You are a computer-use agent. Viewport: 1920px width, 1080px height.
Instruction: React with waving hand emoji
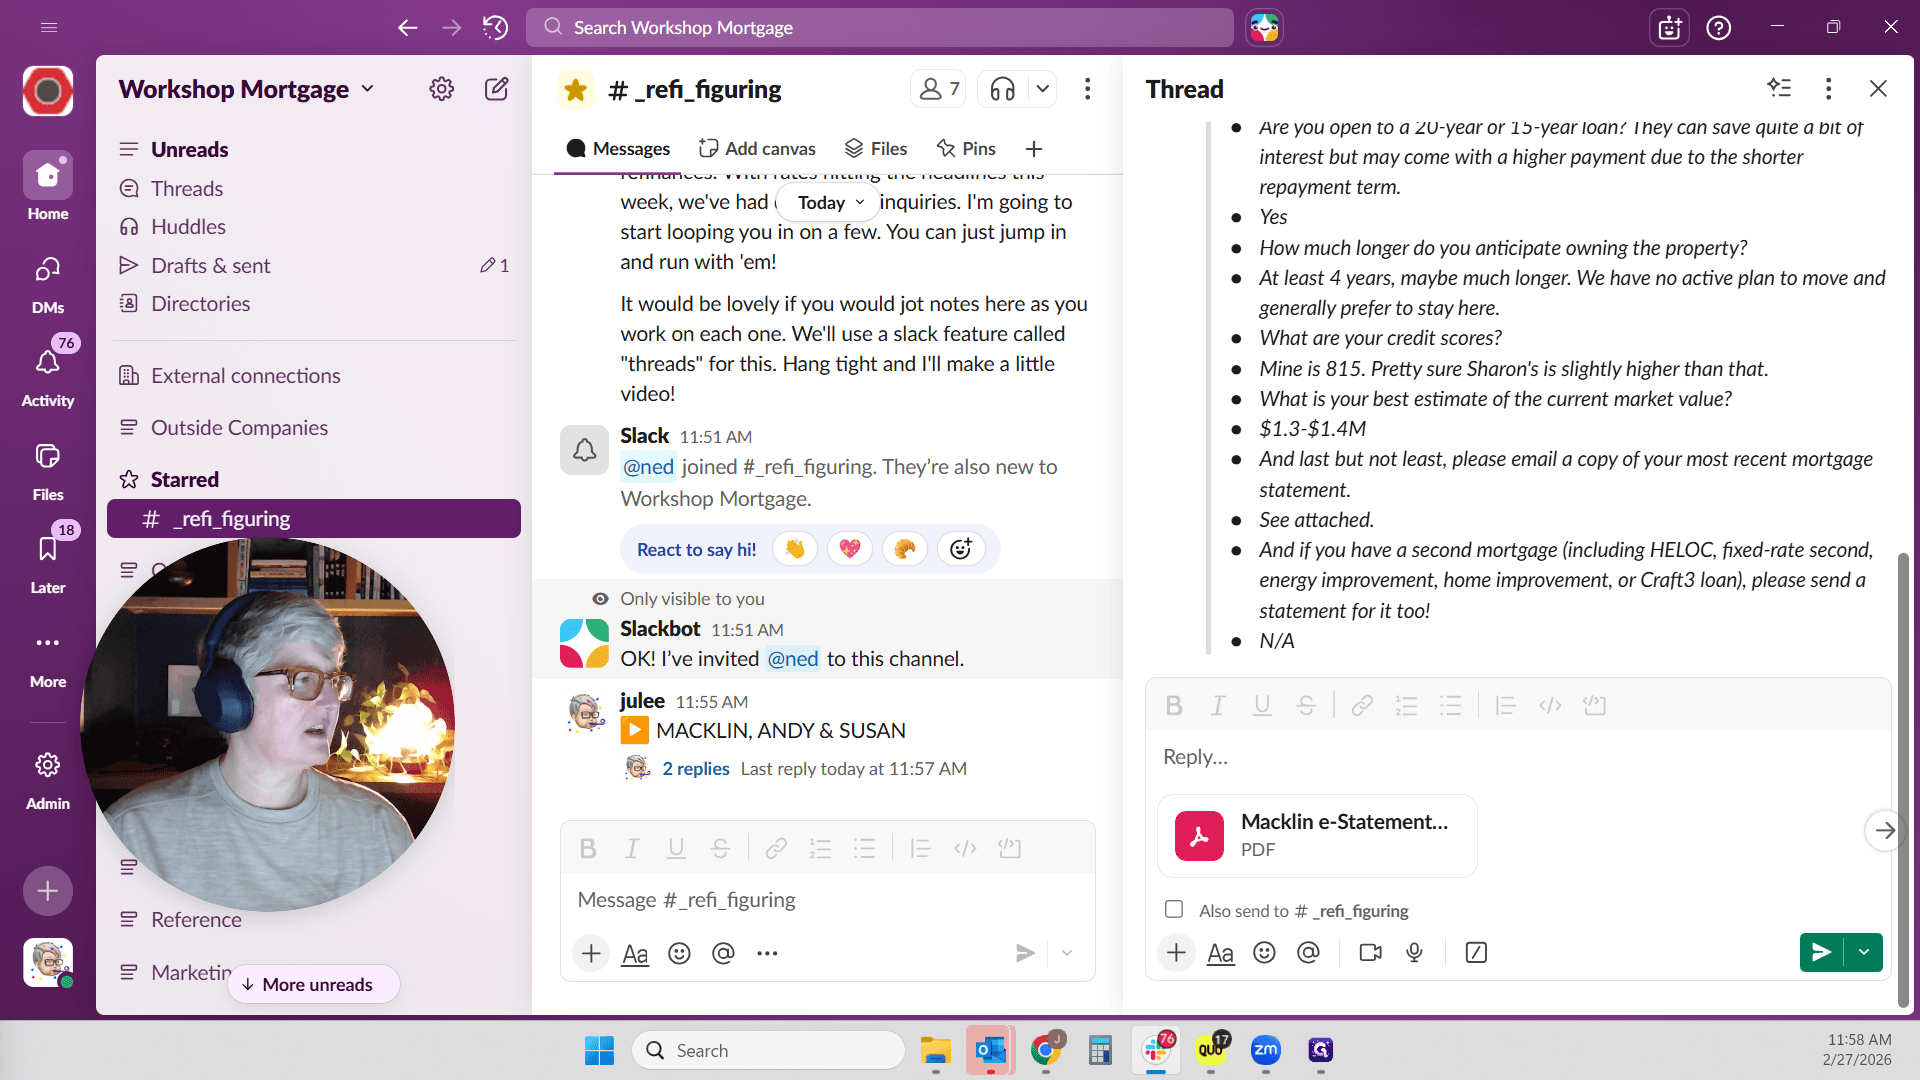(x=795, y=549)
